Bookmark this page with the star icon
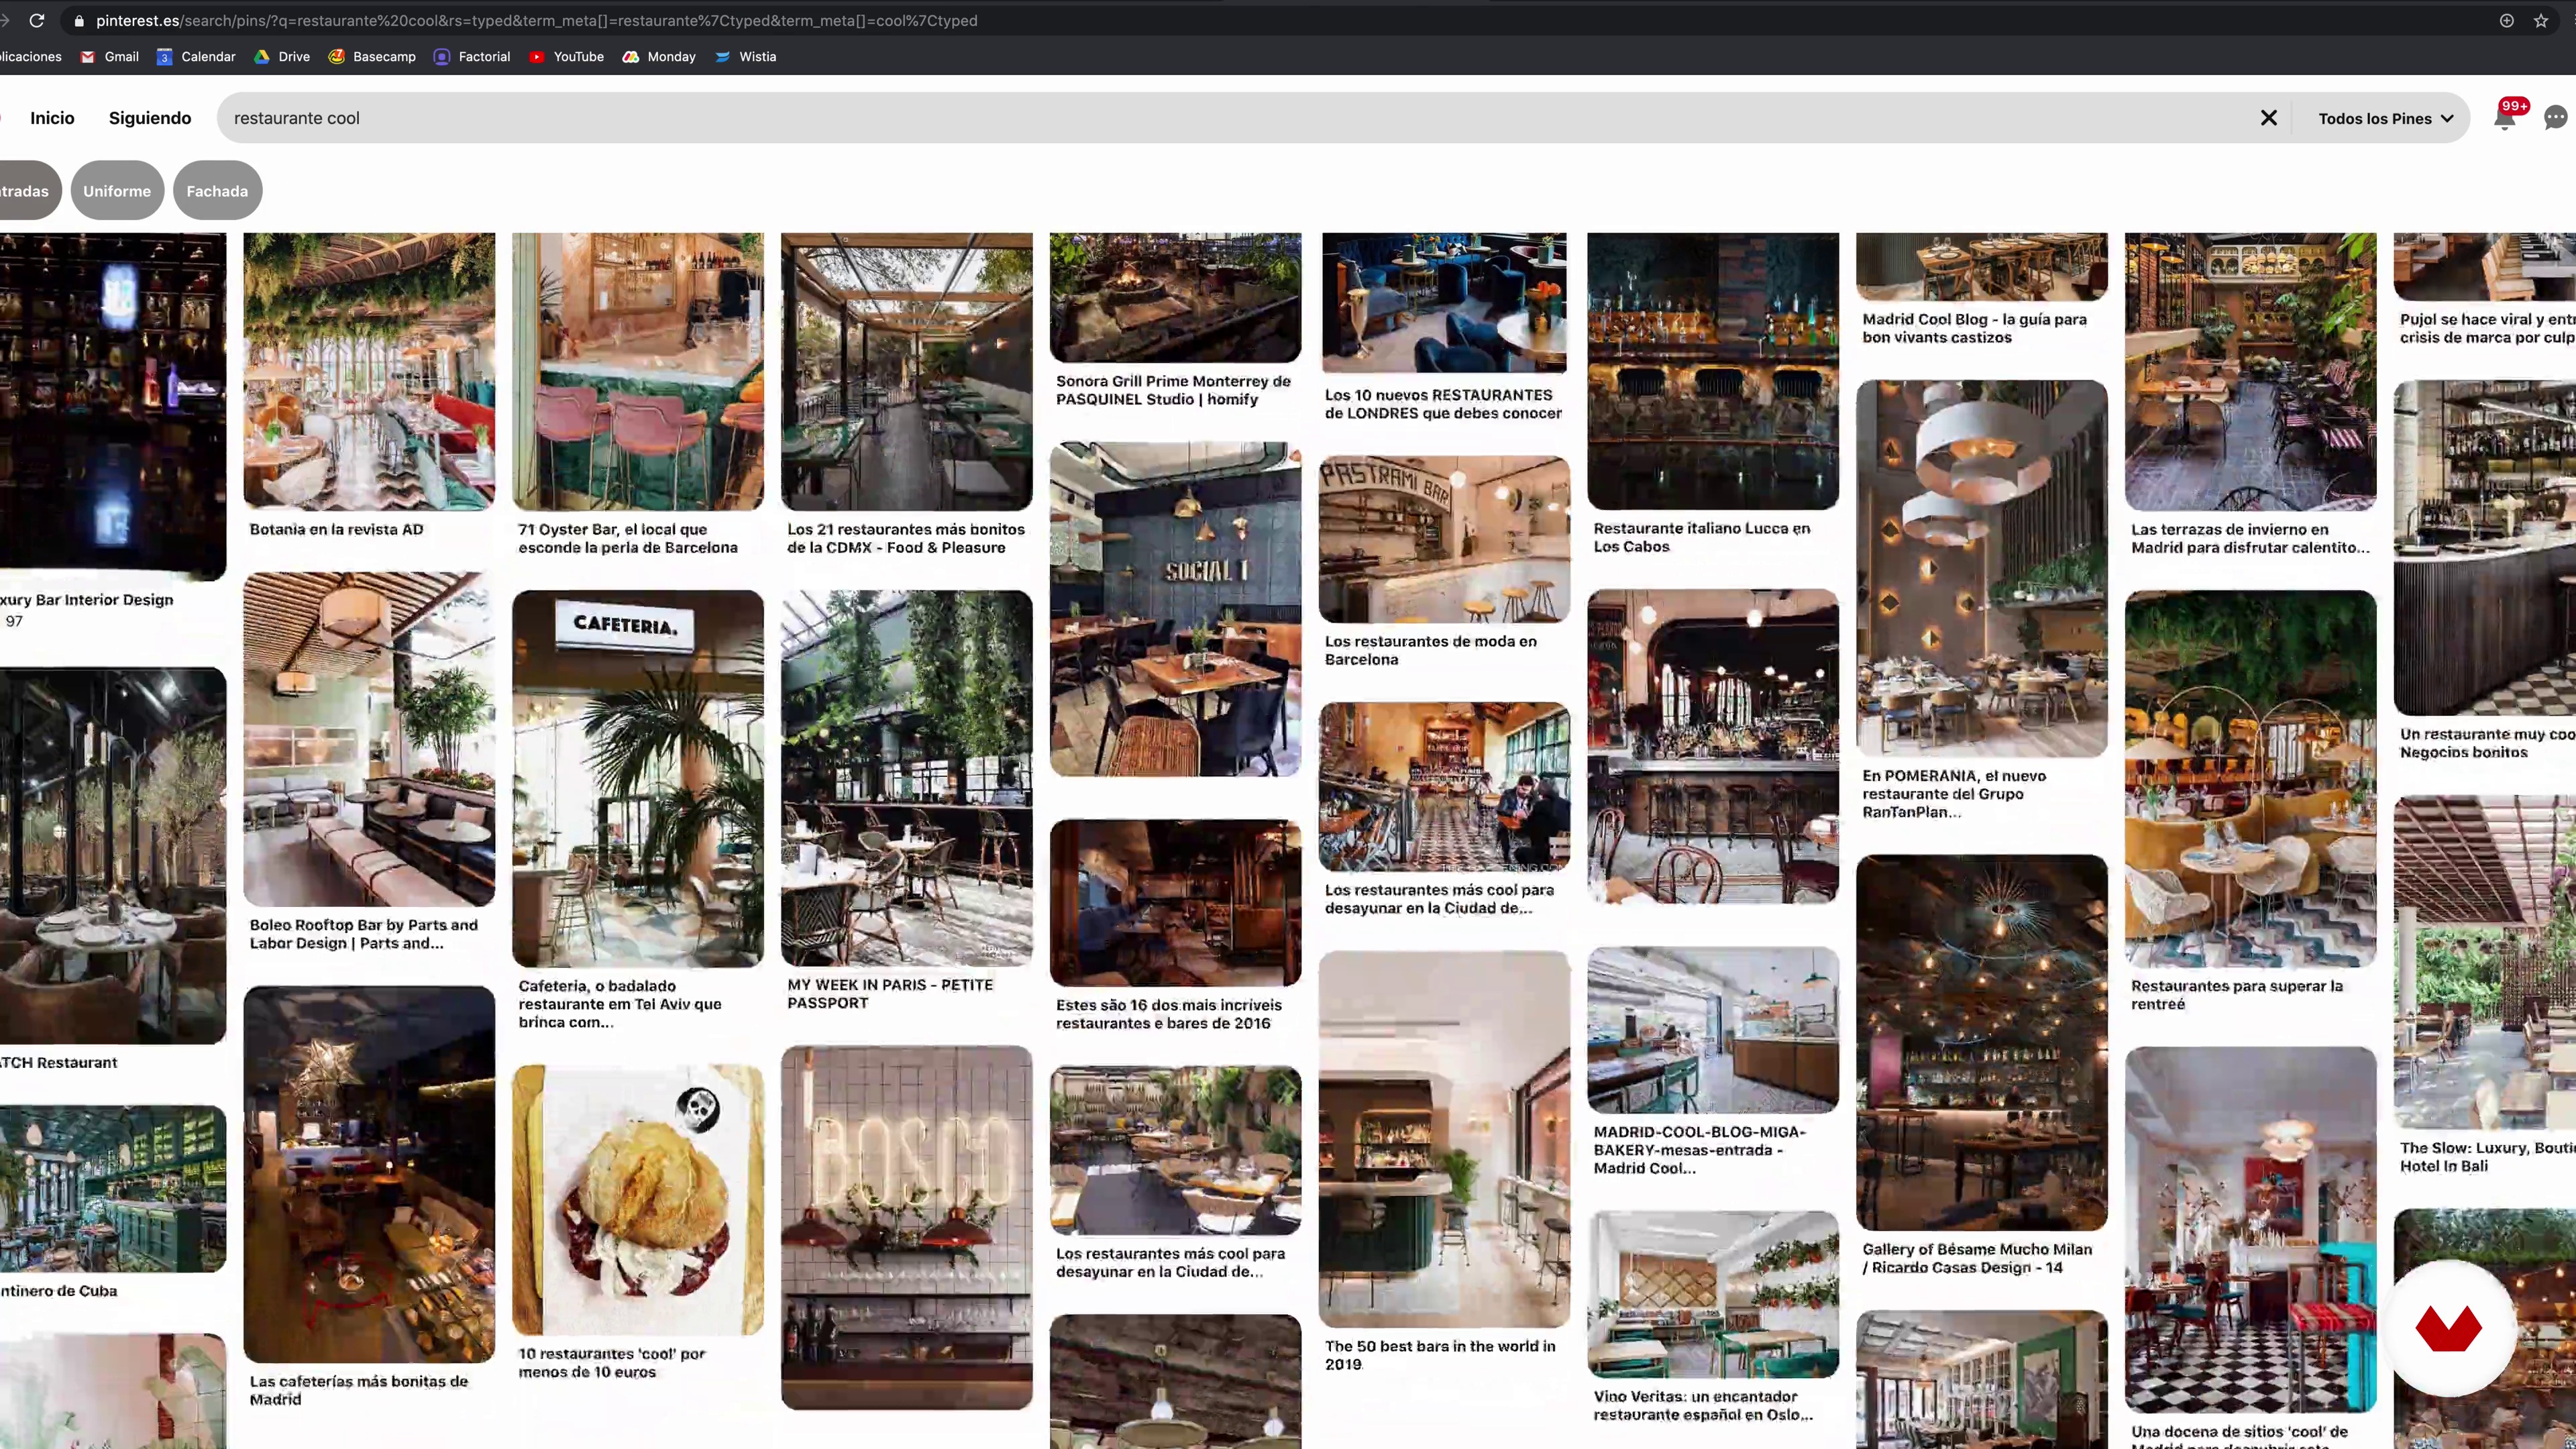This screenshot has width=2576, height=1449. pyautogui.click(x=2540, y=20)
